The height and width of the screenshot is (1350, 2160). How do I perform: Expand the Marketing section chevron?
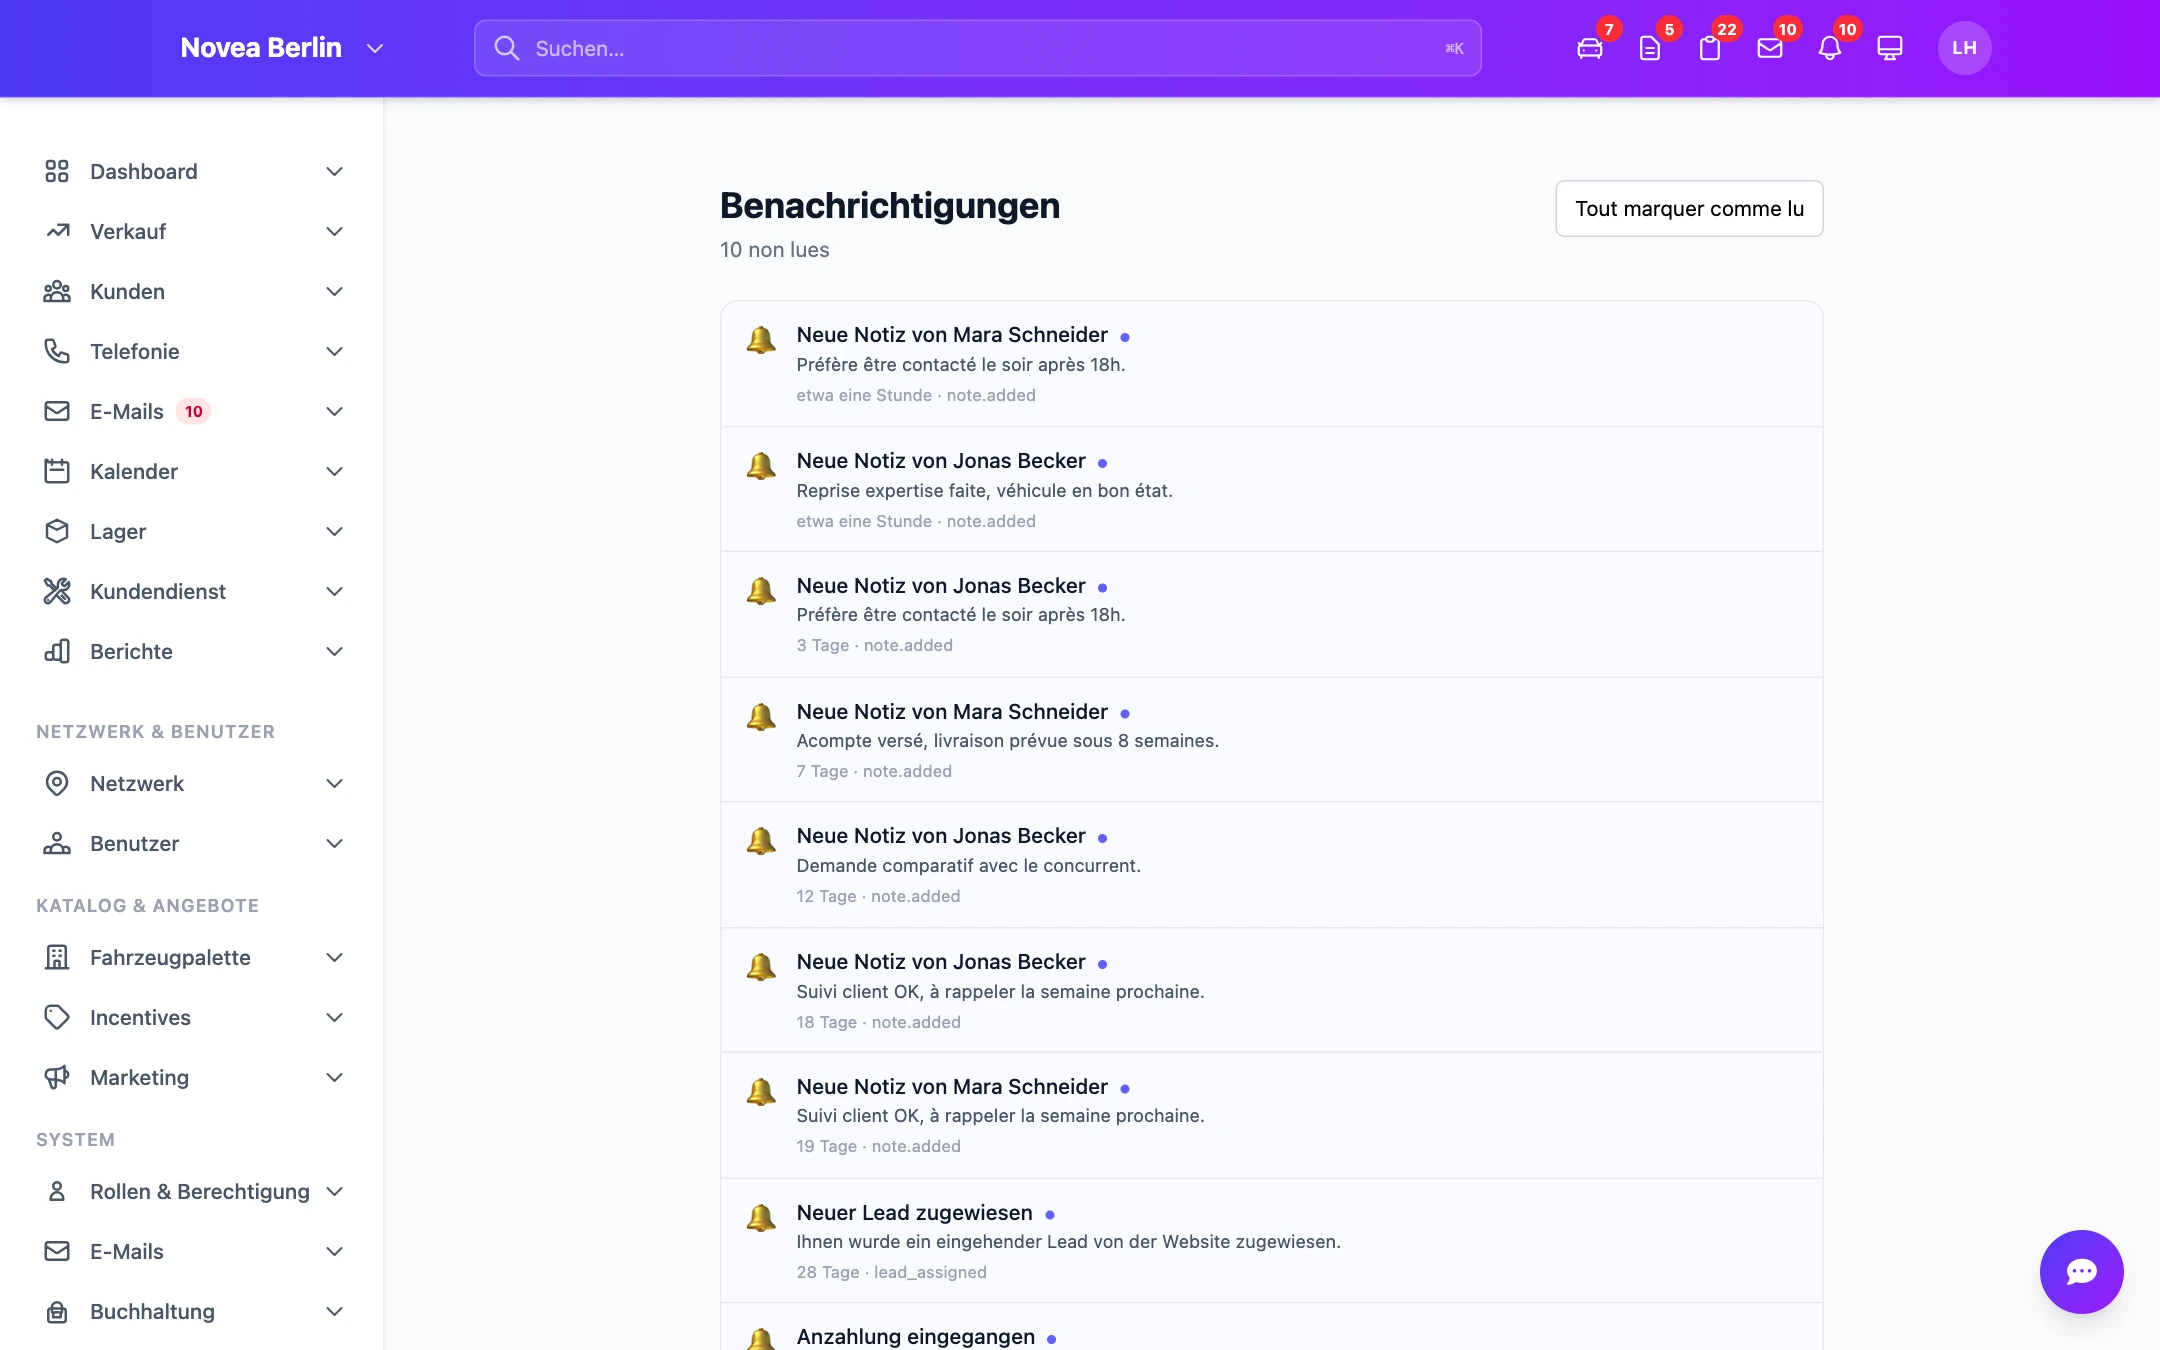click(335, 1078)
